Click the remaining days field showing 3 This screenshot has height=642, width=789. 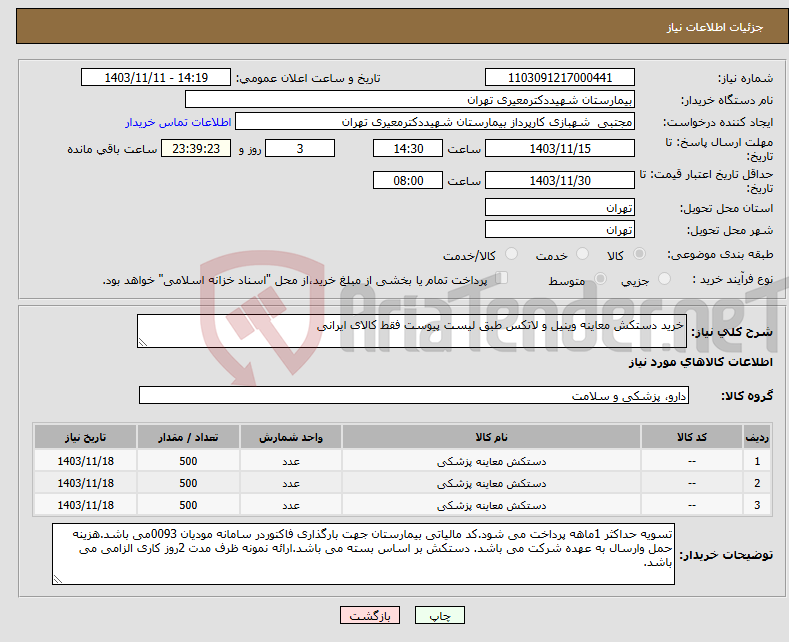(300, 148)
